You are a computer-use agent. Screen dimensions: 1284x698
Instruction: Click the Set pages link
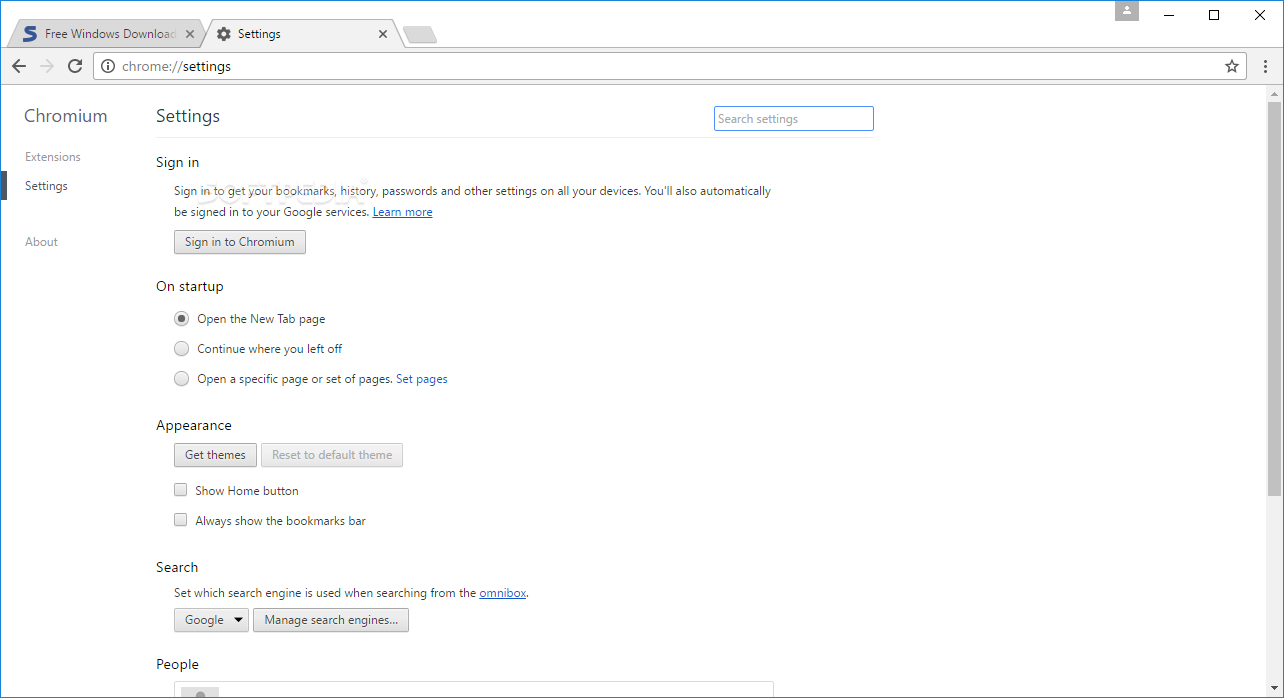[x=422, y=379]
